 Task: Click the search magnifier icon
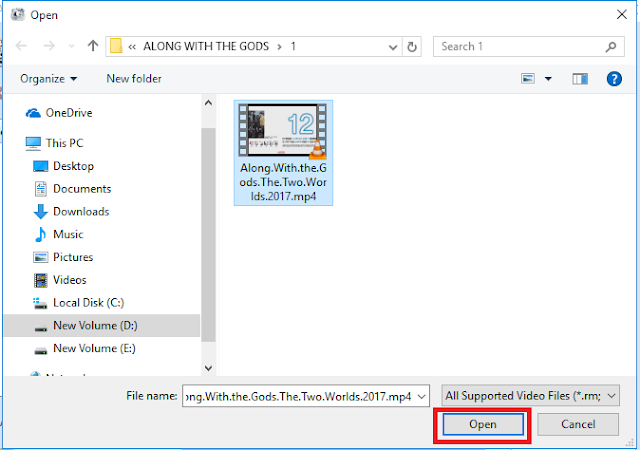pyautogui.click(x=611, y=47)
